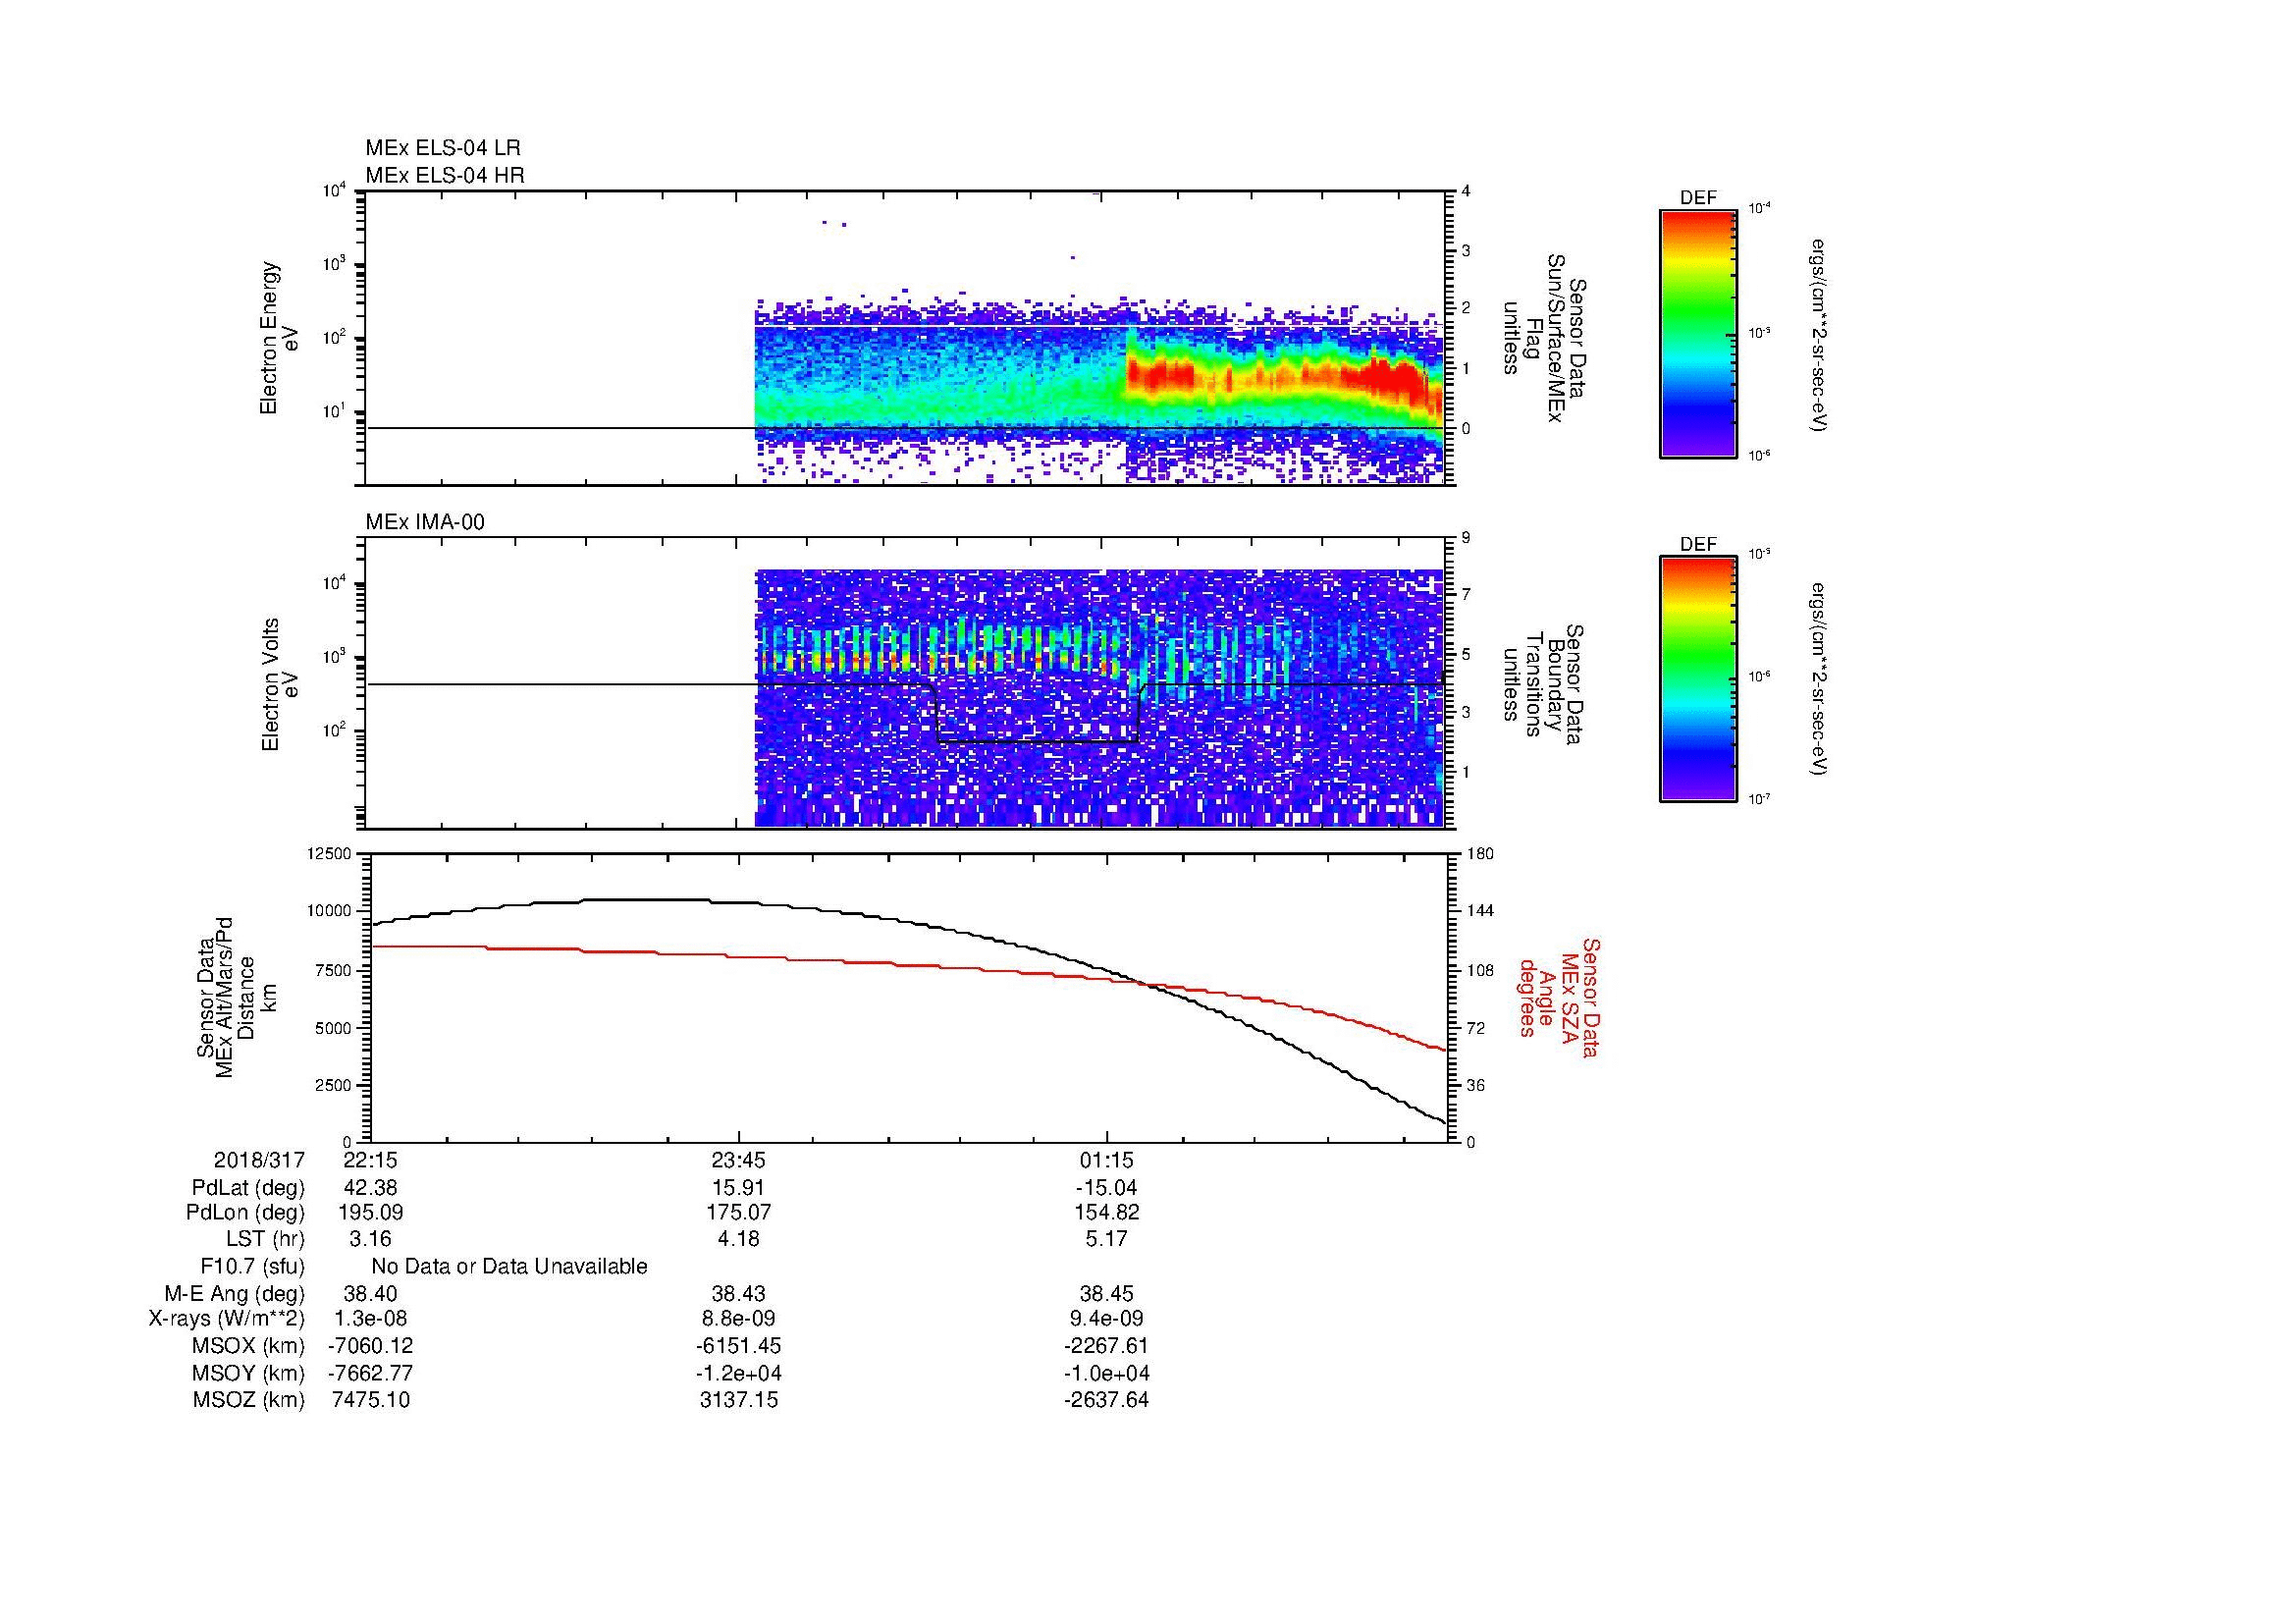2296x1623 pixels.
Task: Click the MSOZ value 7475.10
Action: [x=370, y=1400]
